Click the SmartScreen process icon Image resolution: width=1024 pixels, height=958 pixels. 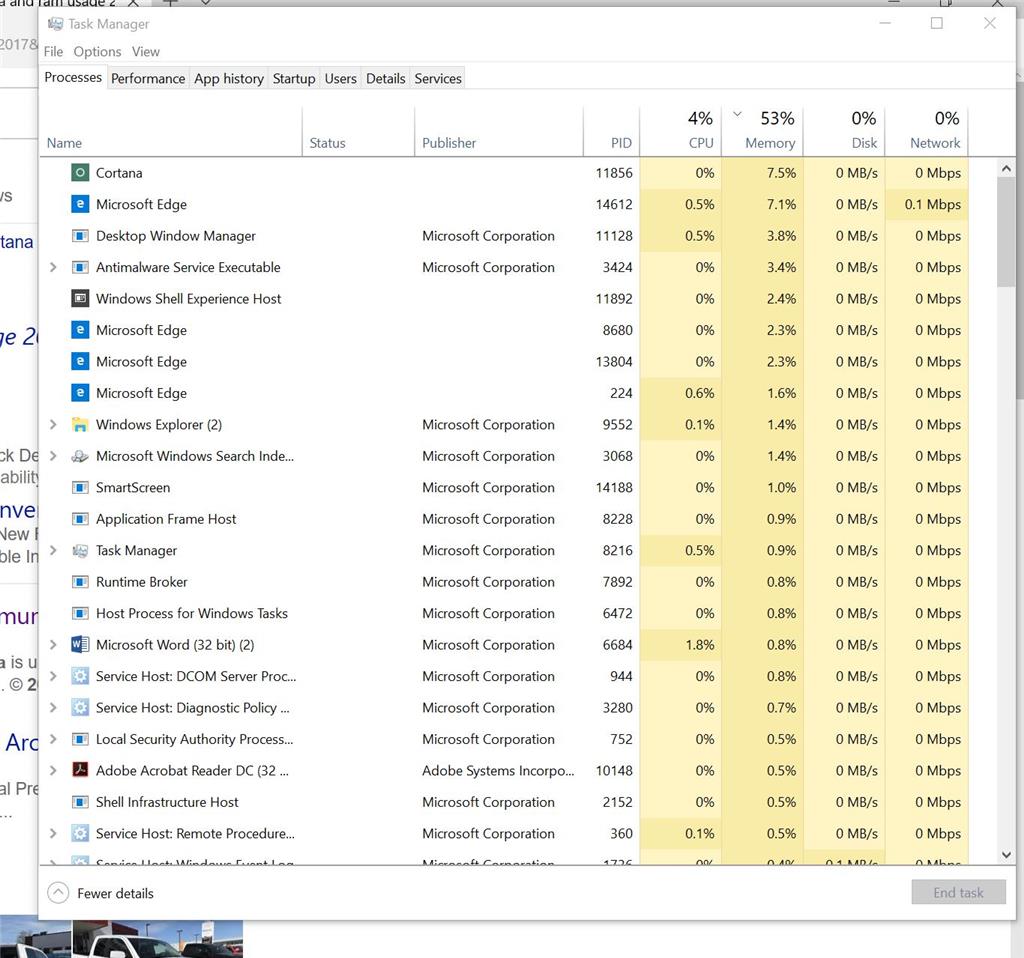[80, 487]
